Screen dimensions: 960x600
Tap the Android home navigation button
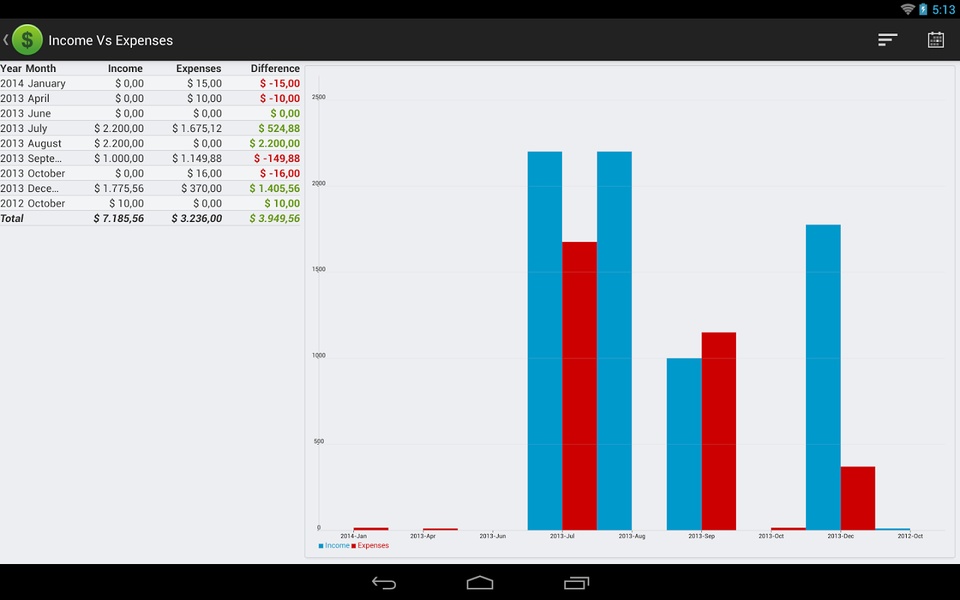click(x=480, y=582)
